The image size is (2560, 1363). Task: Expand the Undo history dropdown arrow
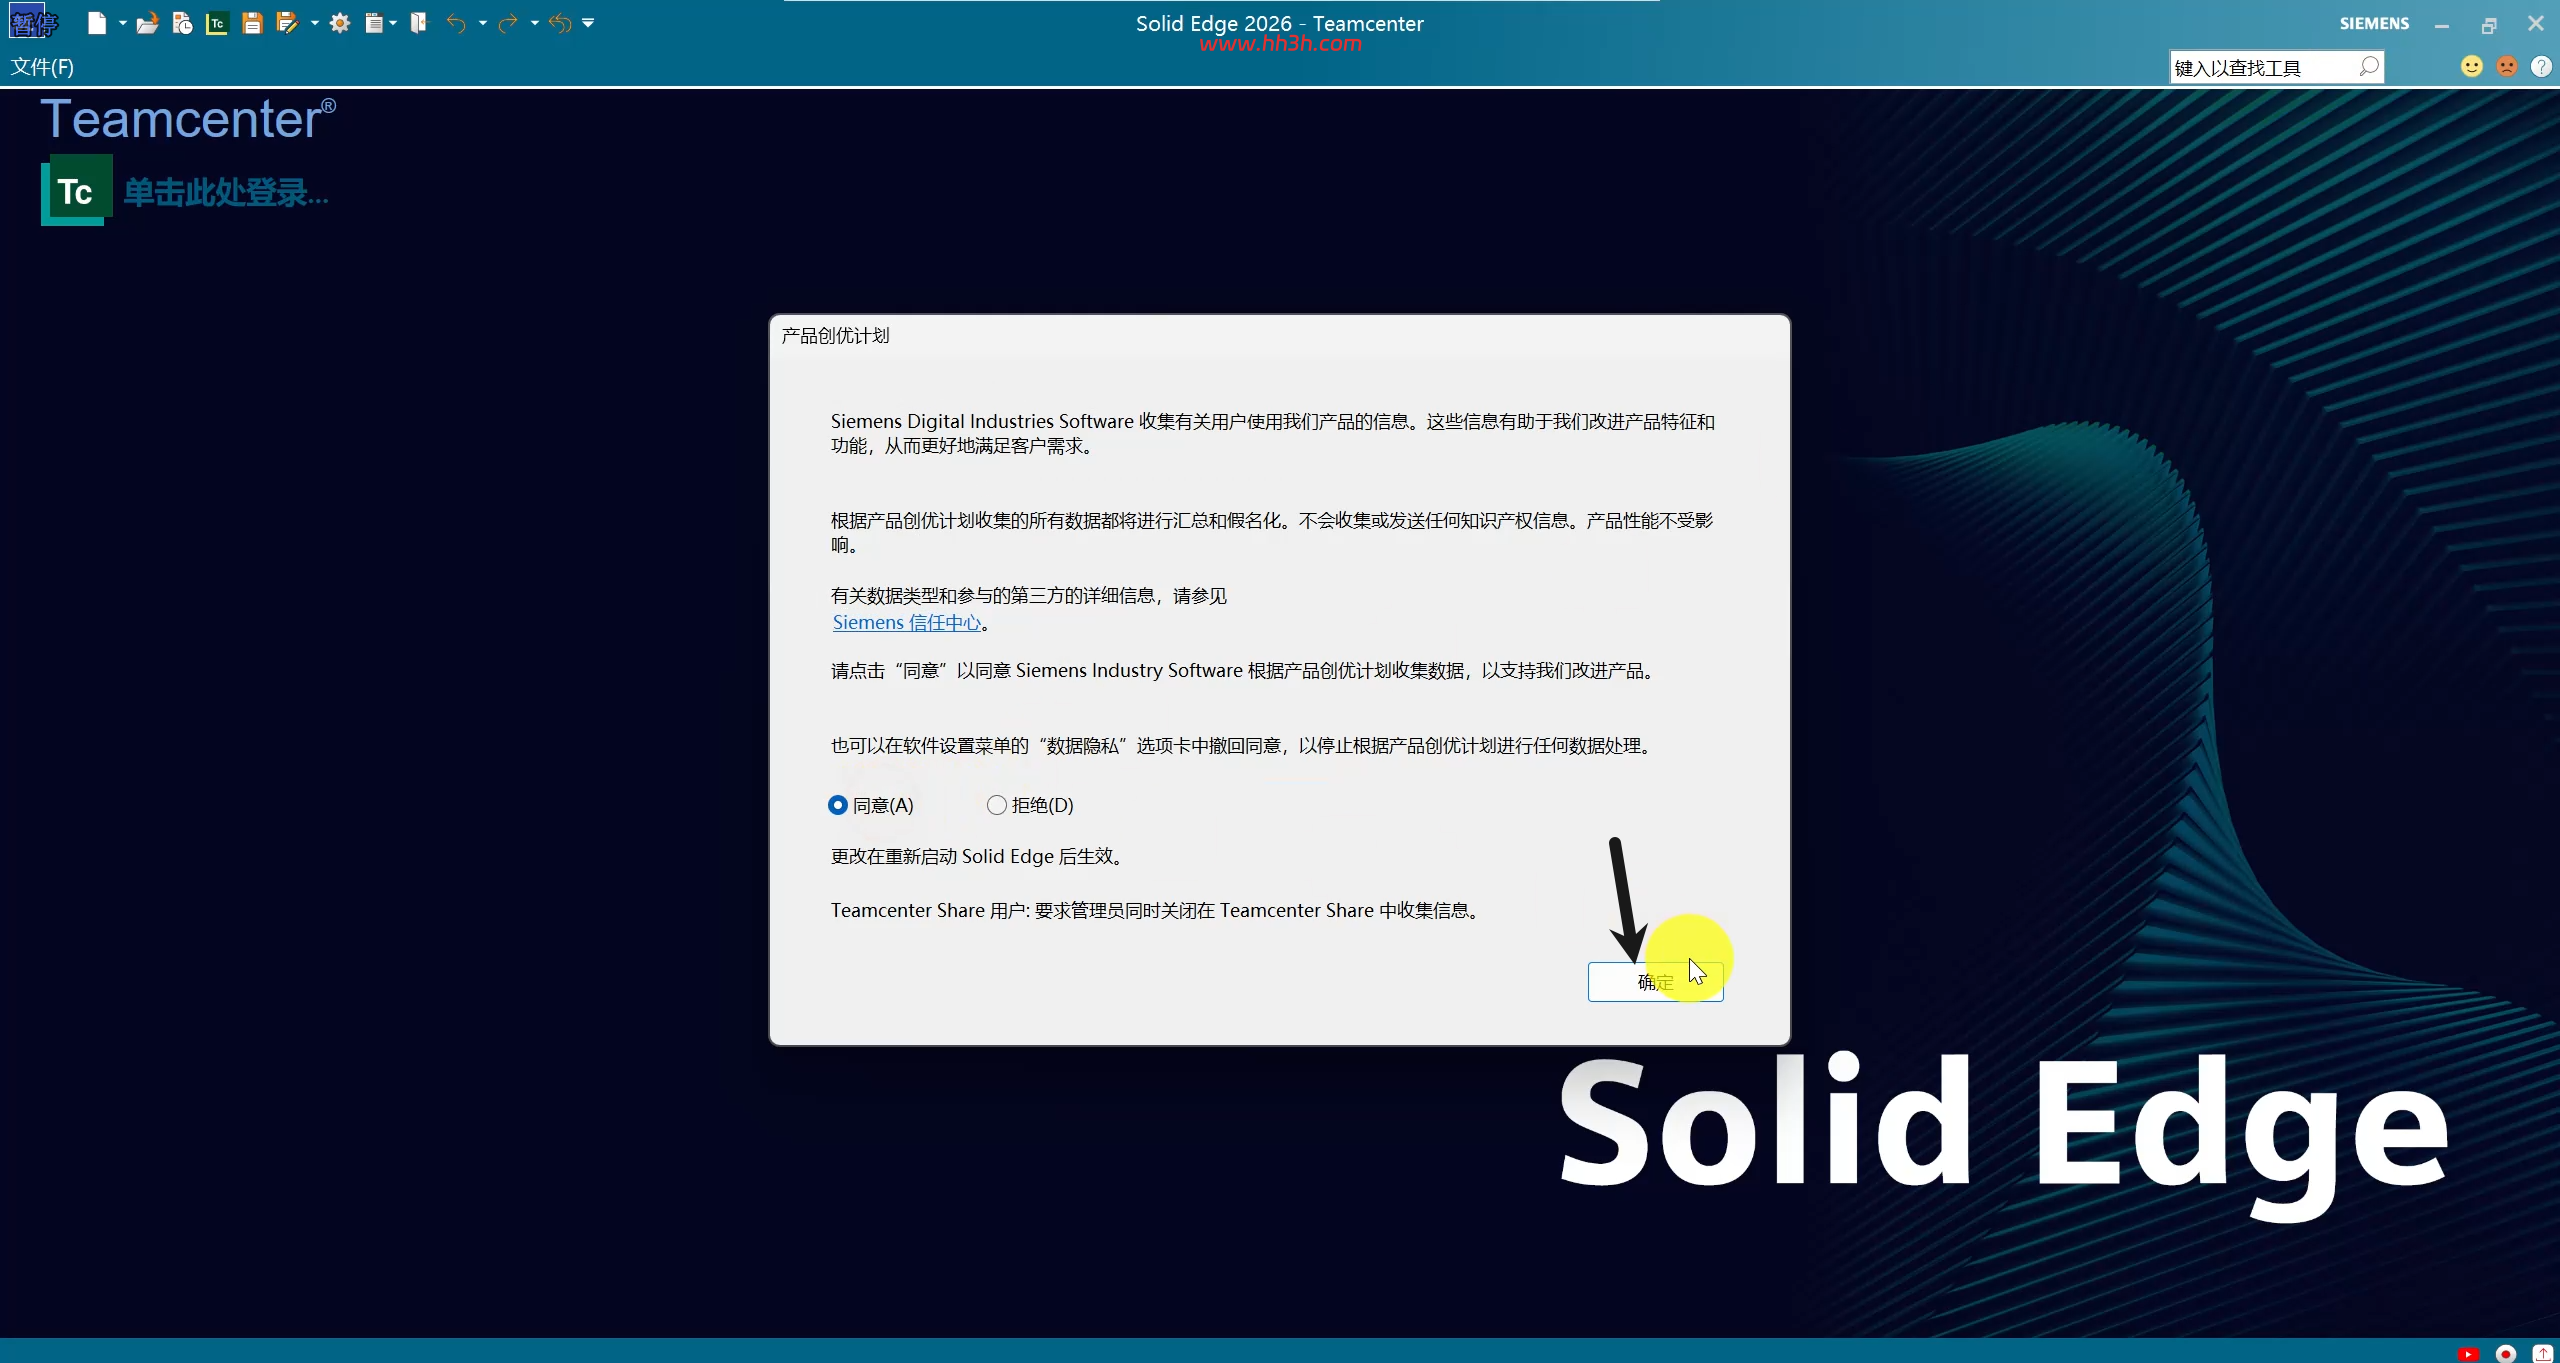482,23
